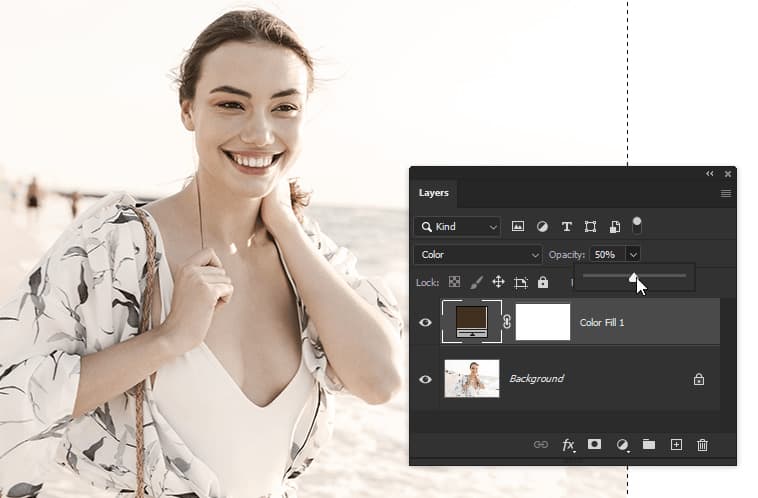The width and height of the screenshot is (758, 498).
Task: Open the Kind filter type dropdown
Action: point(457,227)
